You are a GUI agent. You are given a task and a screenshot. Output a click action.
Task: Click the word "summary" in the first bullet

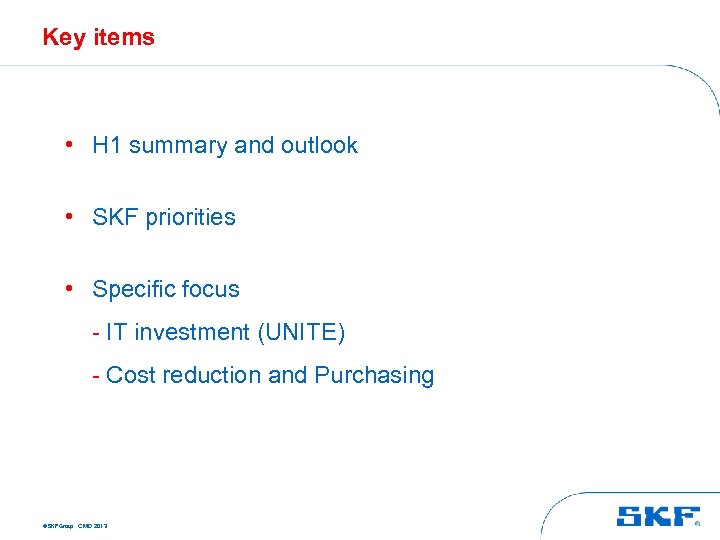pyautogui.click(x=178, y=145)
